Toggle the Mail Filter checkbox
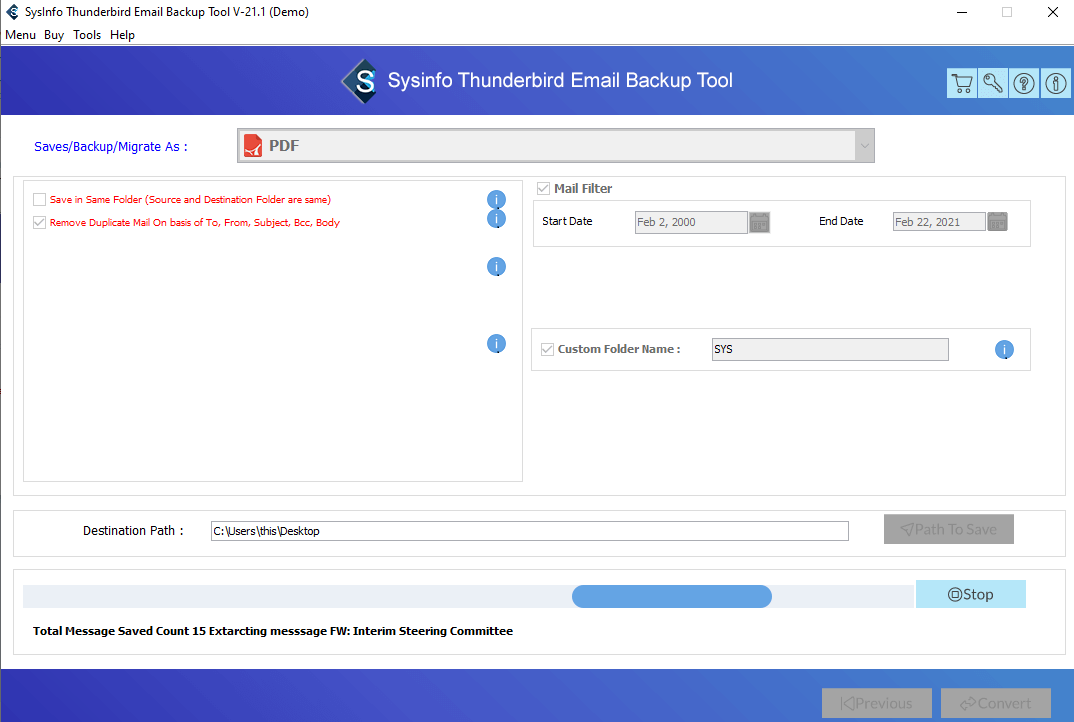 (x=543, y=188)
